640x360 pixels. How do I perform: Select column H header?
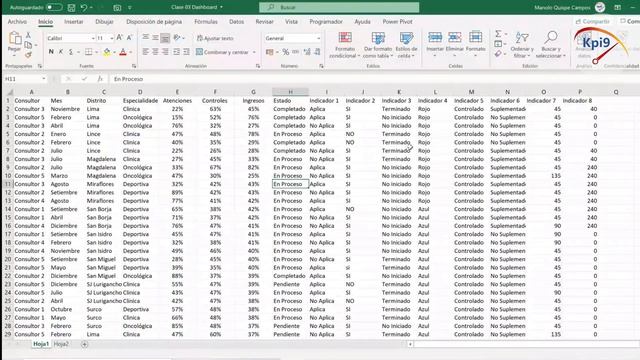tap(290, 92)
